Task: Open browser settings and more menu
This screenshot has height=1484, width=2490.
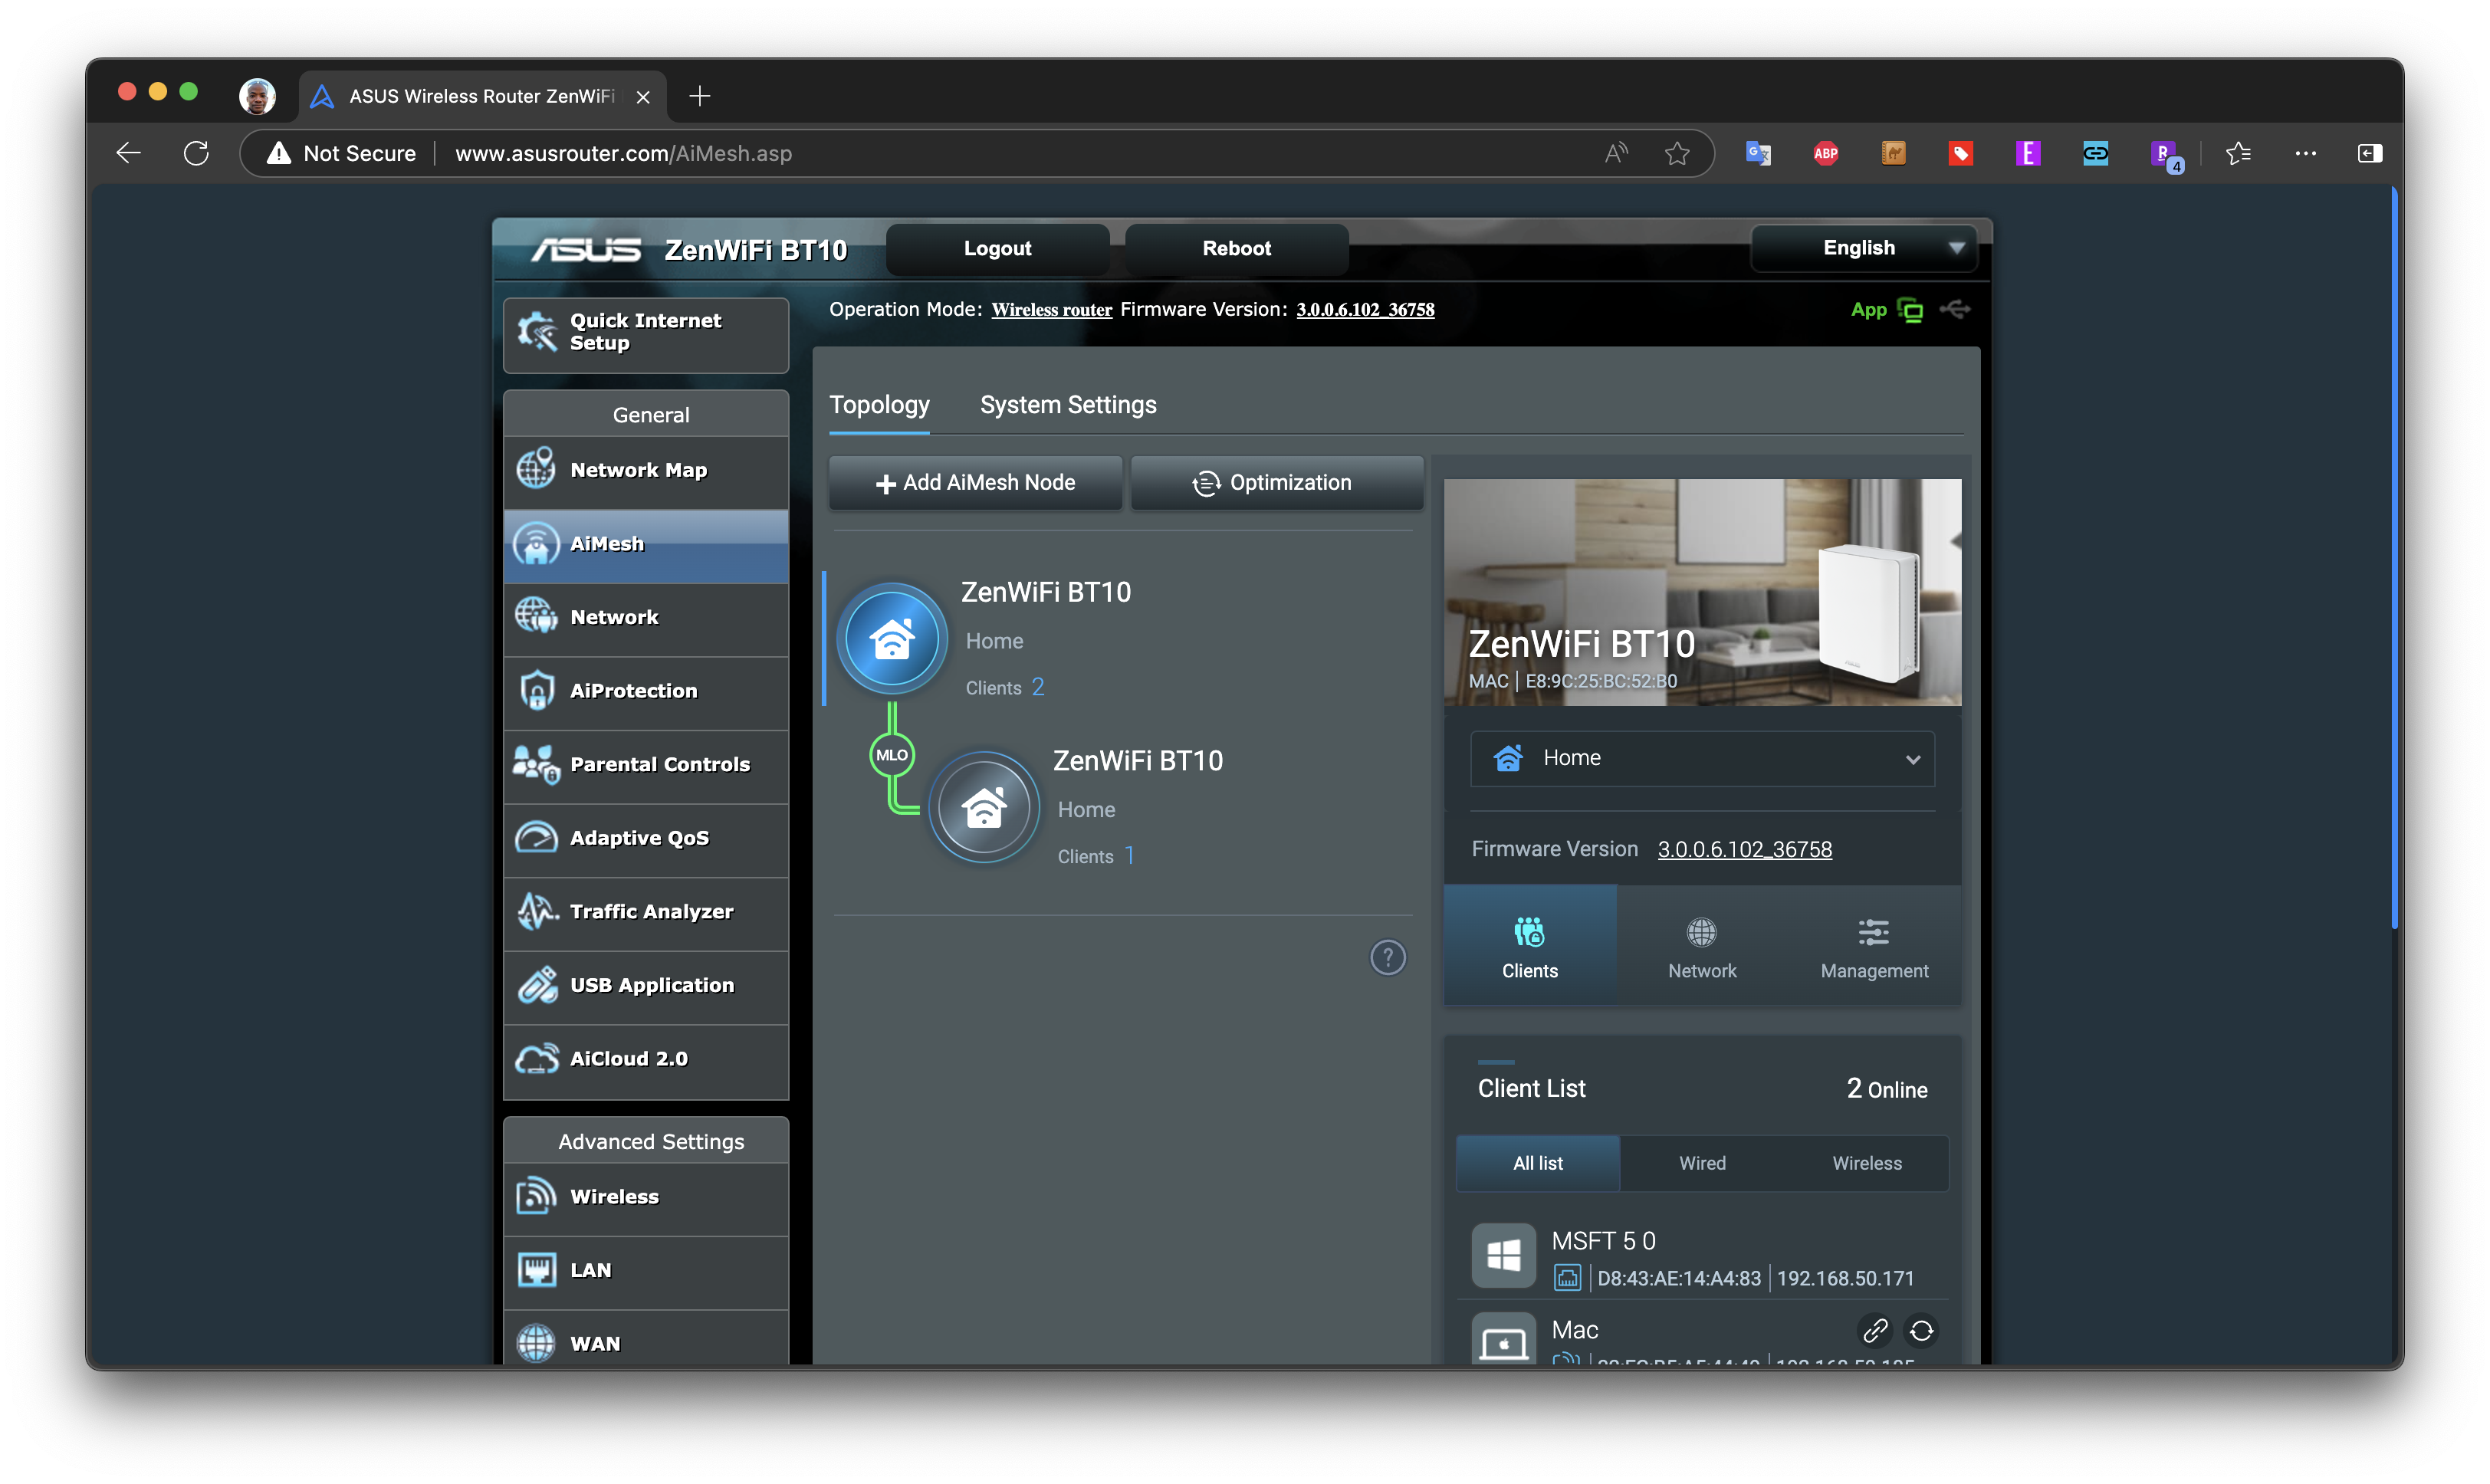Action: (2306, 153)
